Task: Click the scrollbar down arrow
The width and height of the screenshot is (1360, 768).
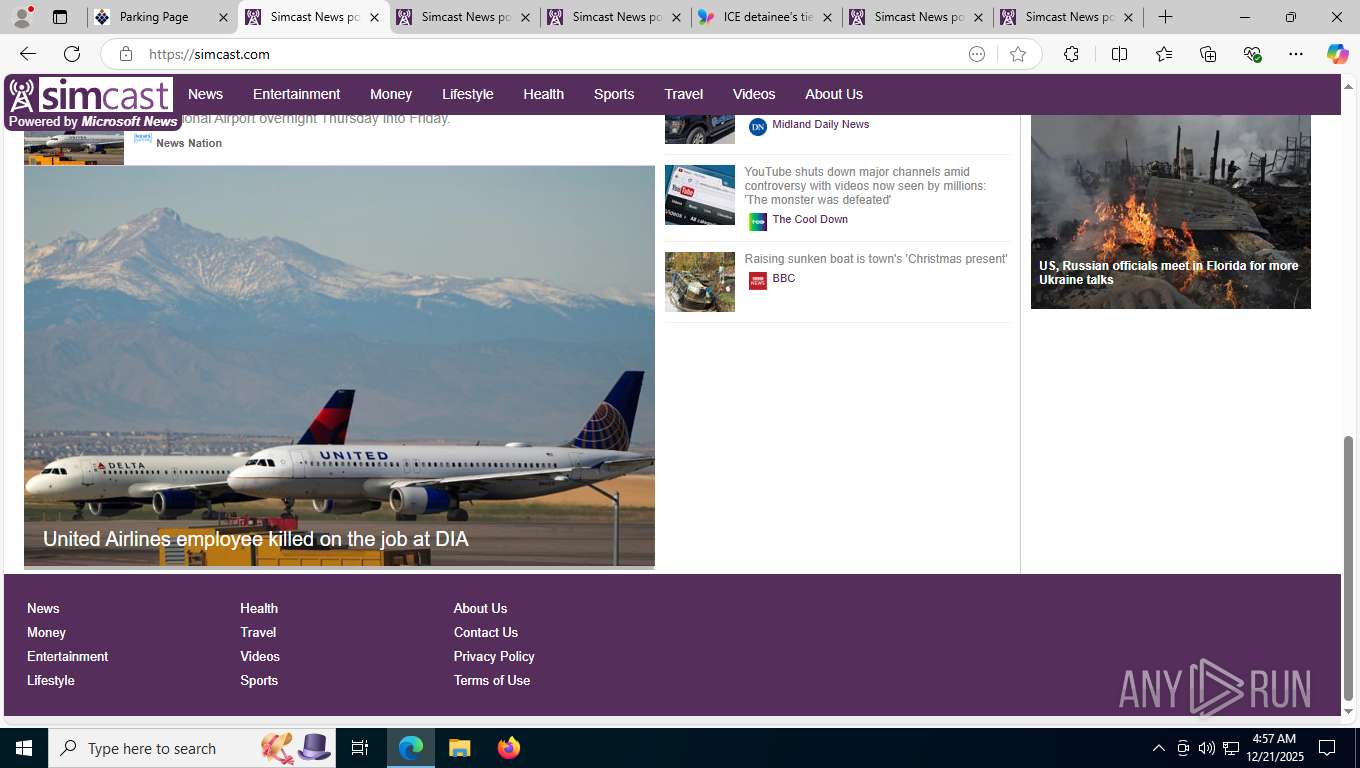Action: point(1348,711)
